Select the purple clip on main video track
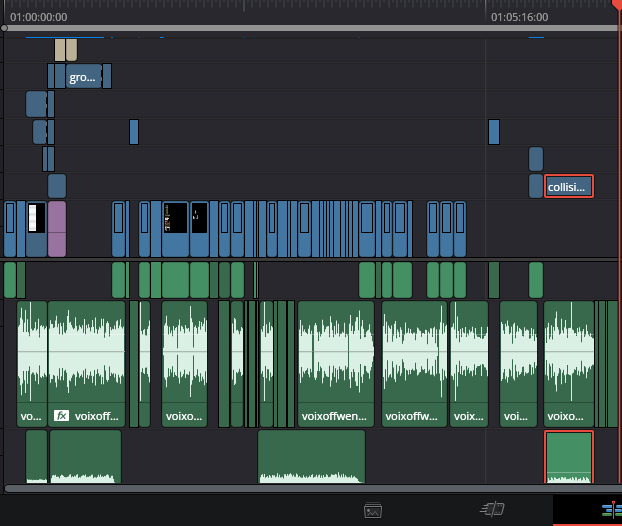622x526 pixels. coord(57,229)
